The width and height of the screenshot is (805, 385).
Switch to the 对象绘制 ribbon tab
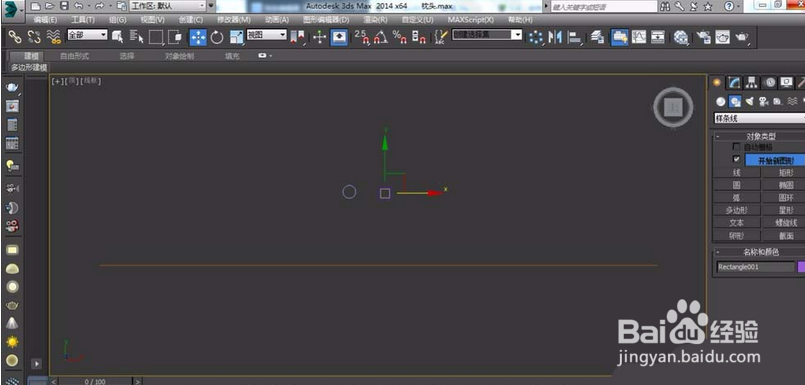coord(179,56)
